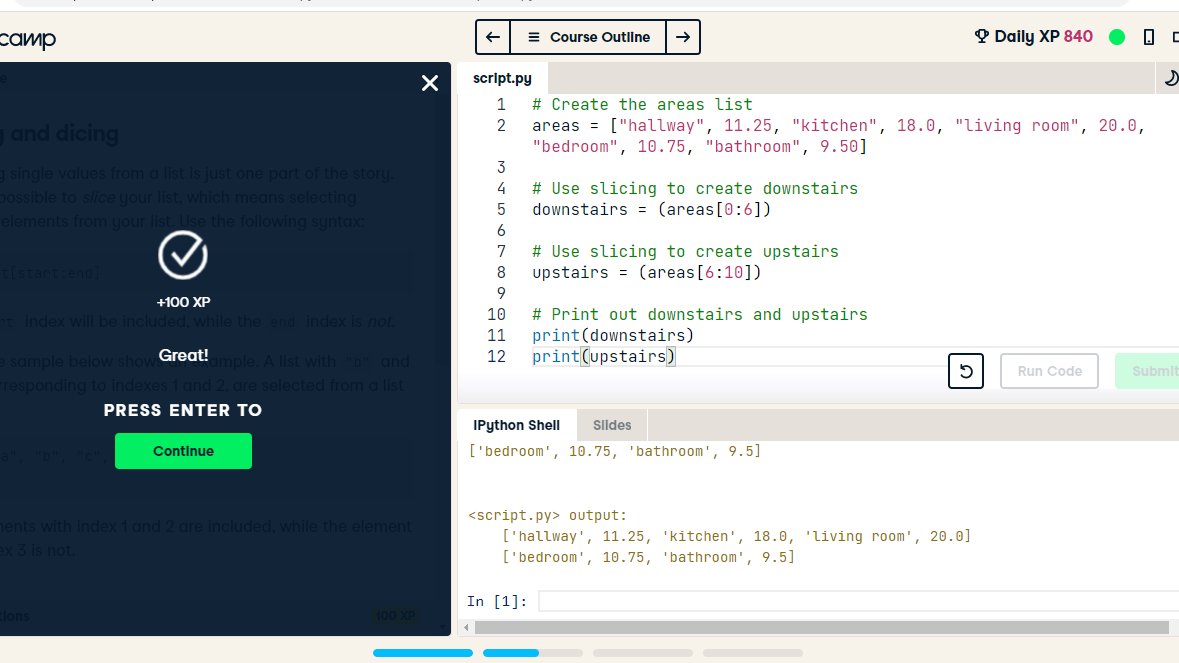Click into the IPython In [1] input field
The height and width of the screenshot is (663, 1179).
(x=858, y=601)
